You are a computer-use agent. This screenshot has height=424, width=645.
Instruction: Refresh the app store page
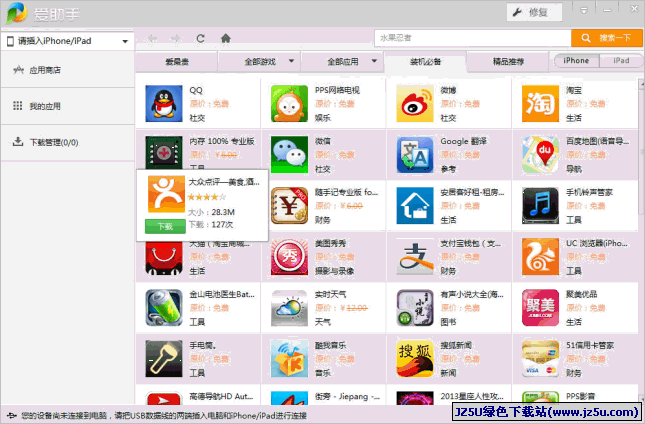pyautogui.click(x=201, y=38)
